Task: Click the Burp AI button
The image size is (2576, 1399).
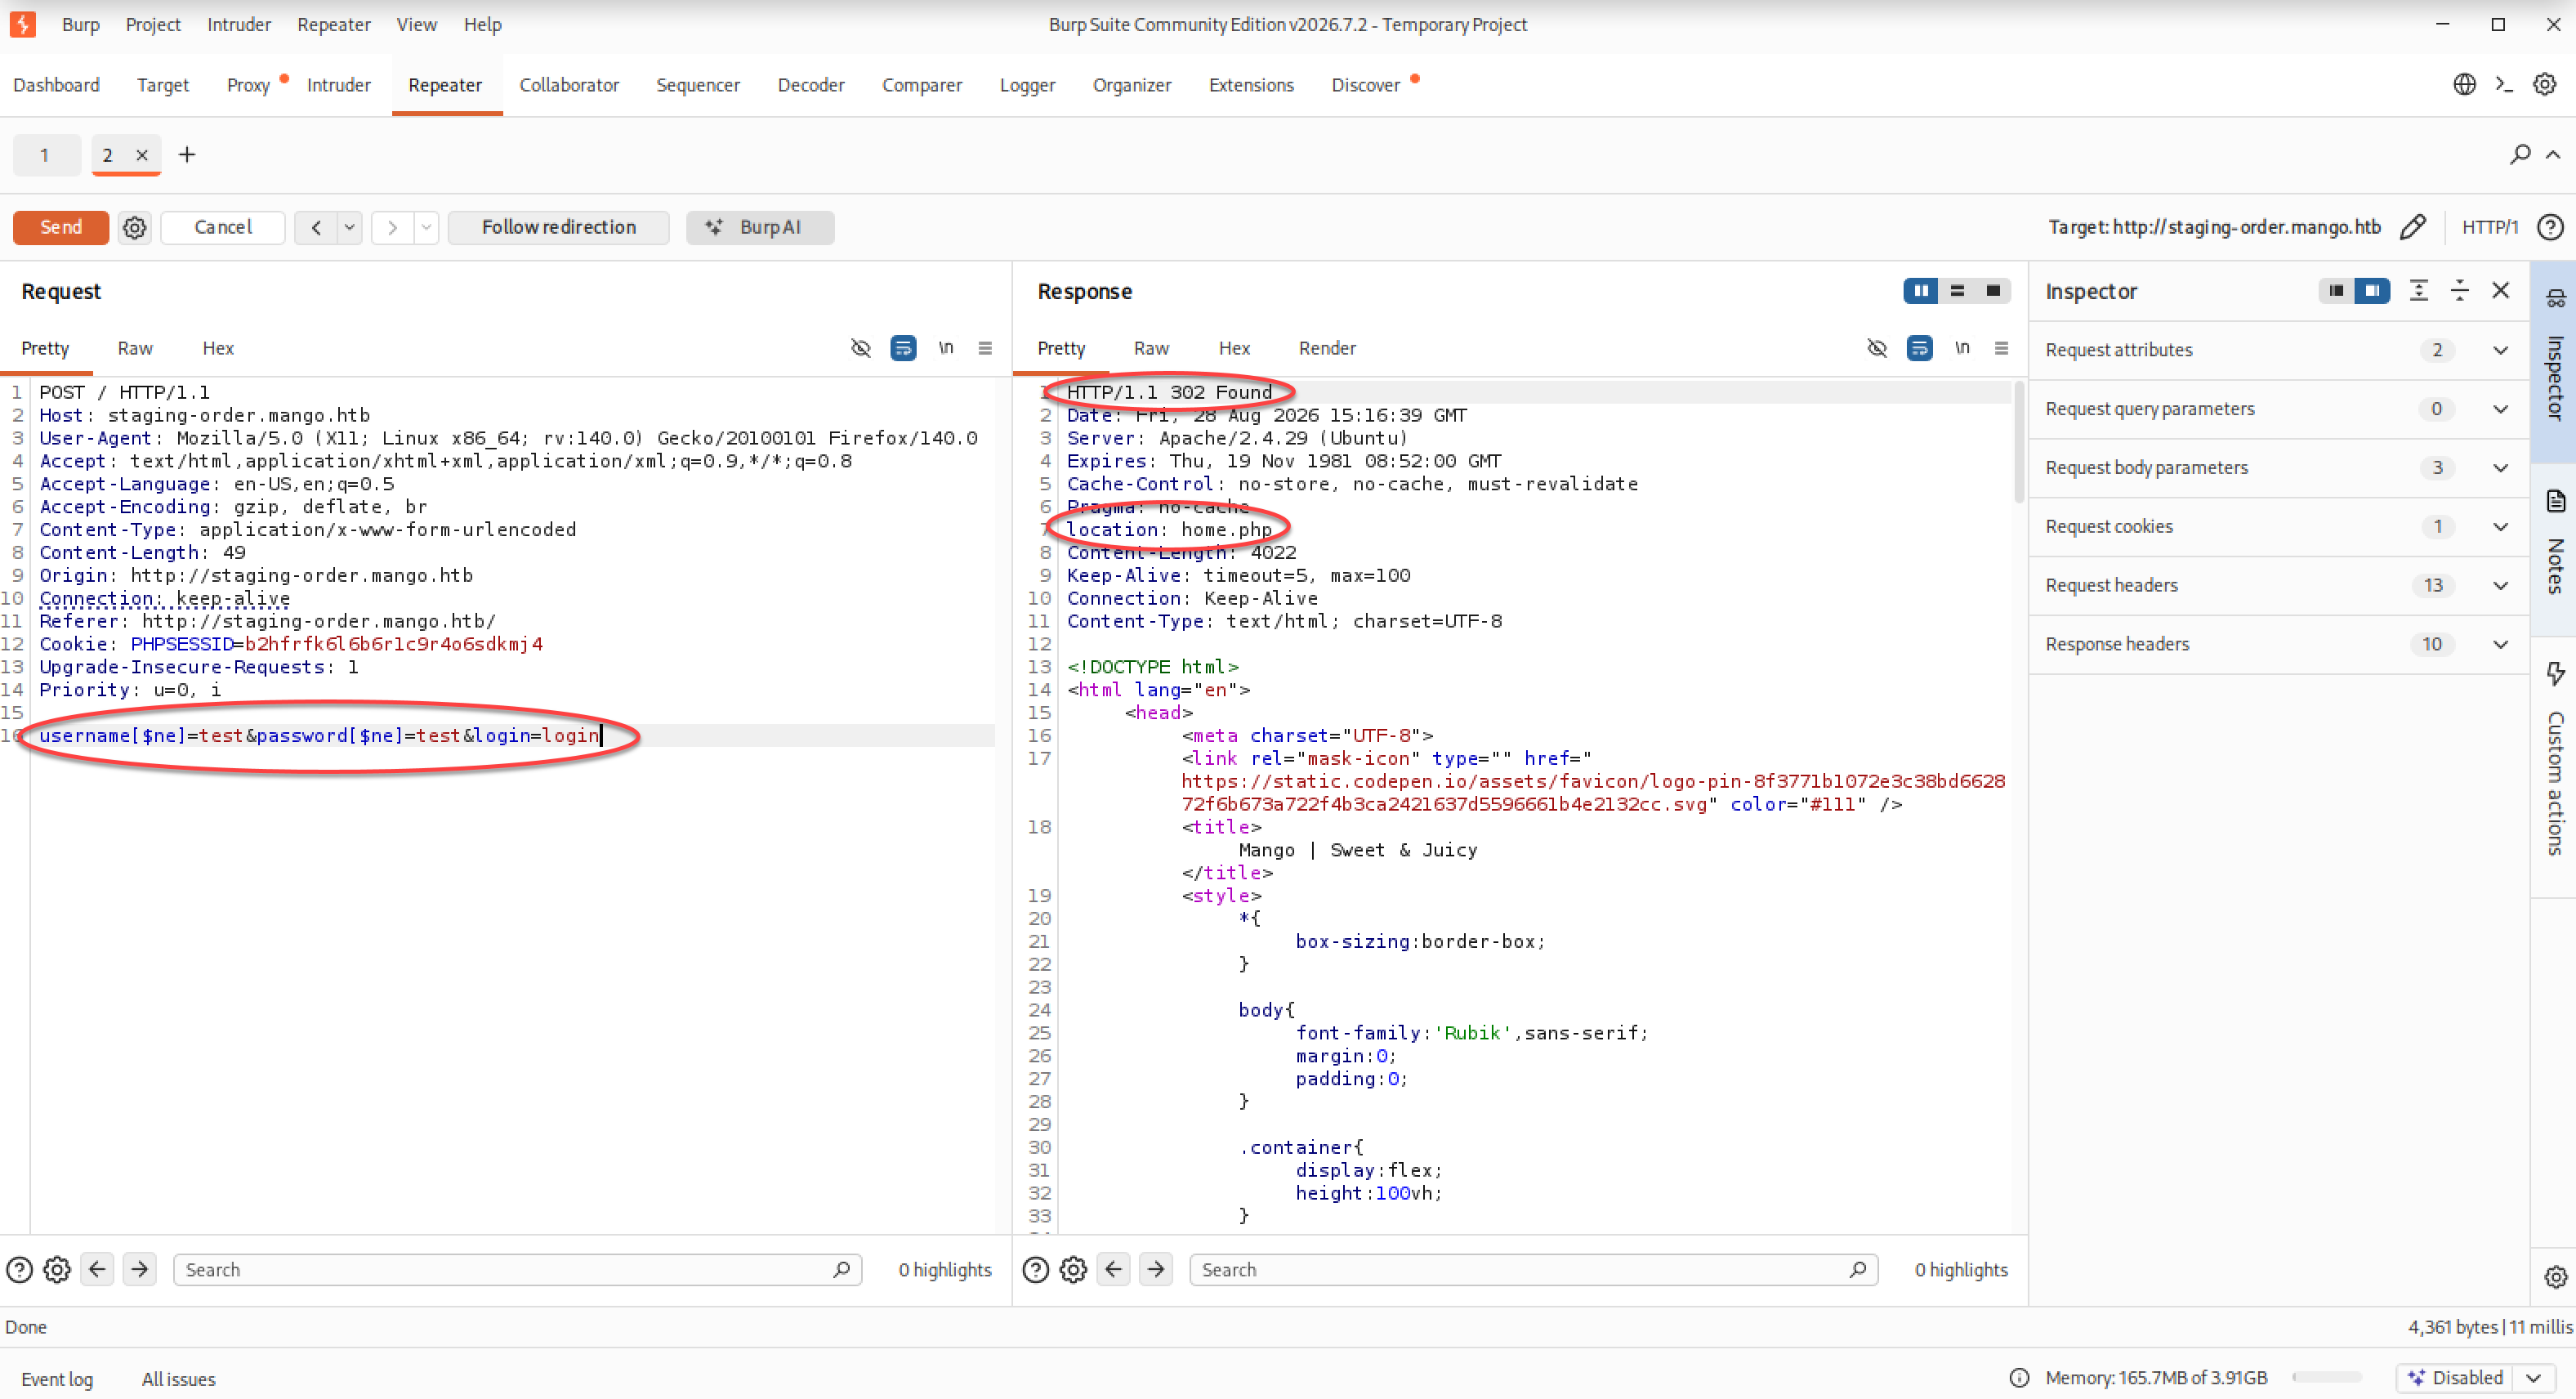Action: tap(760, 227)
